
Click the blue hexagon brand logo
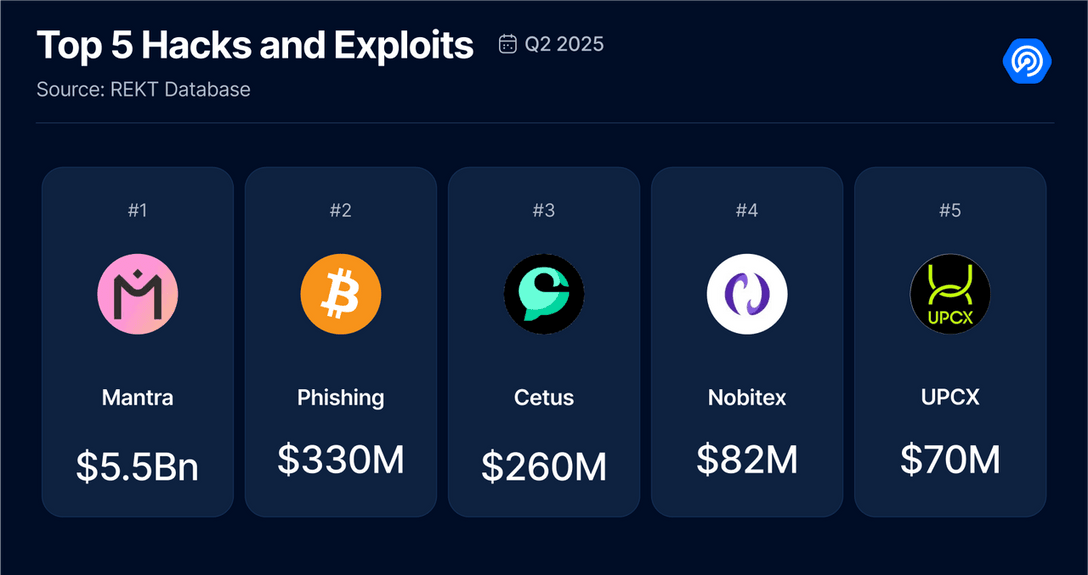click(x=1028, y=61)
